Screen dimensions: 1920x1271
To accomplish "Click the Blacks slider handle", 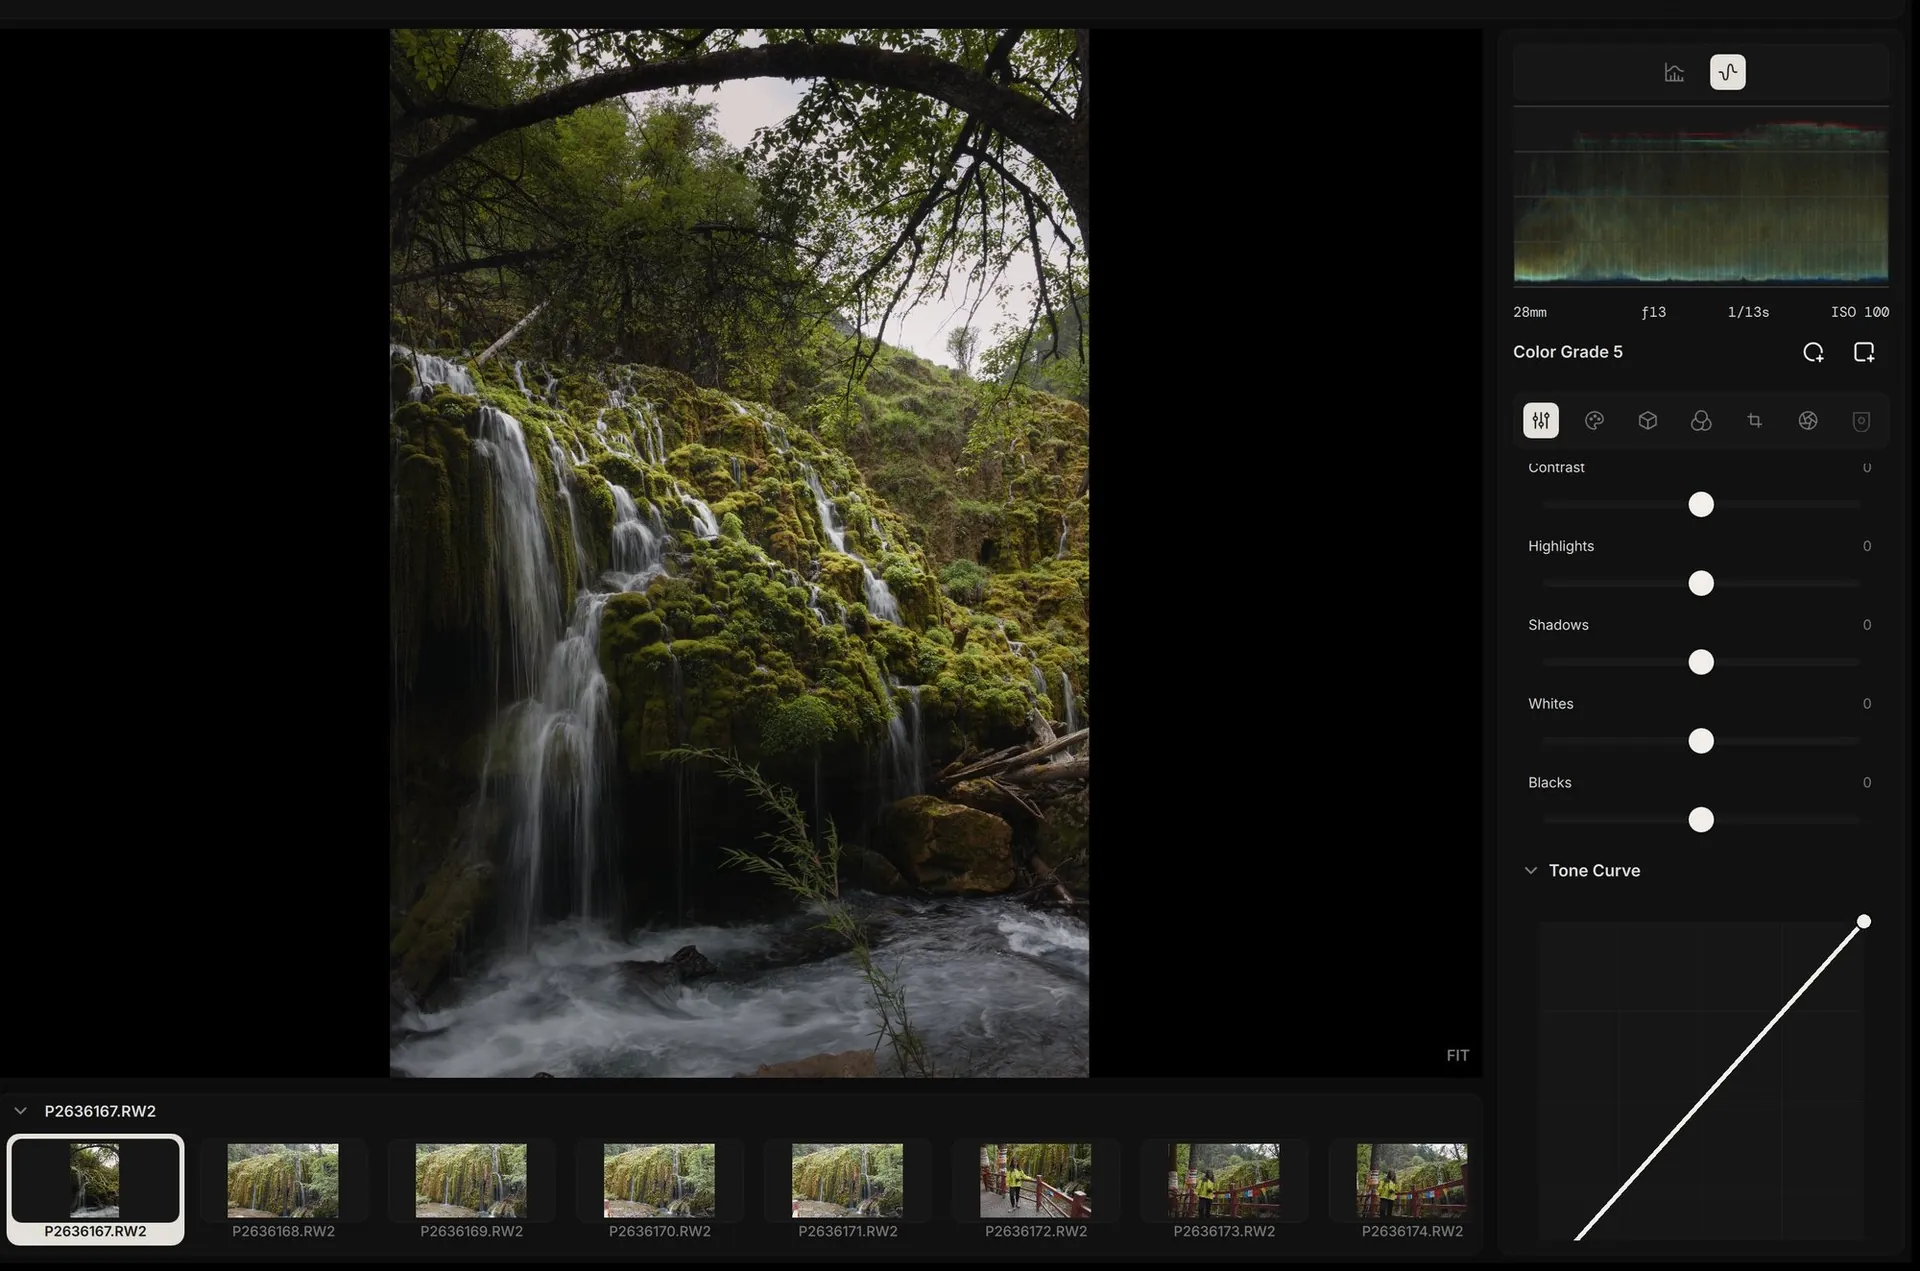I will pos(1701,820).
